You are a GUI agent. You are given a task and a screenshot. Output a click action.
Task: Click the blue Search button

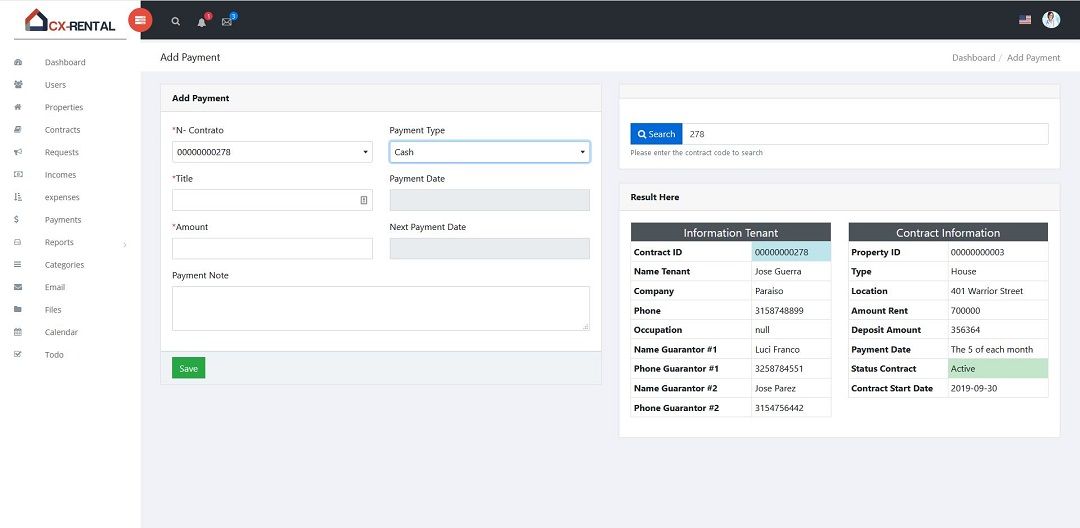pos(655,134)
